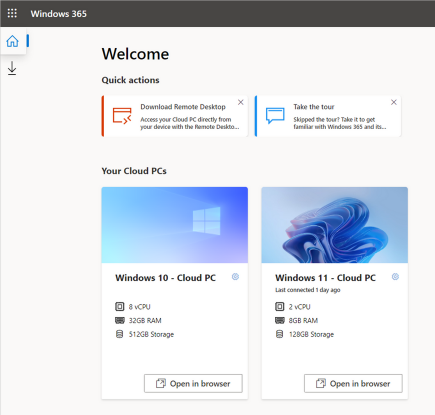This screenshot has height=415, width=435.
Task: Open the Download sidebar icon
Action: tap(12, 68)
